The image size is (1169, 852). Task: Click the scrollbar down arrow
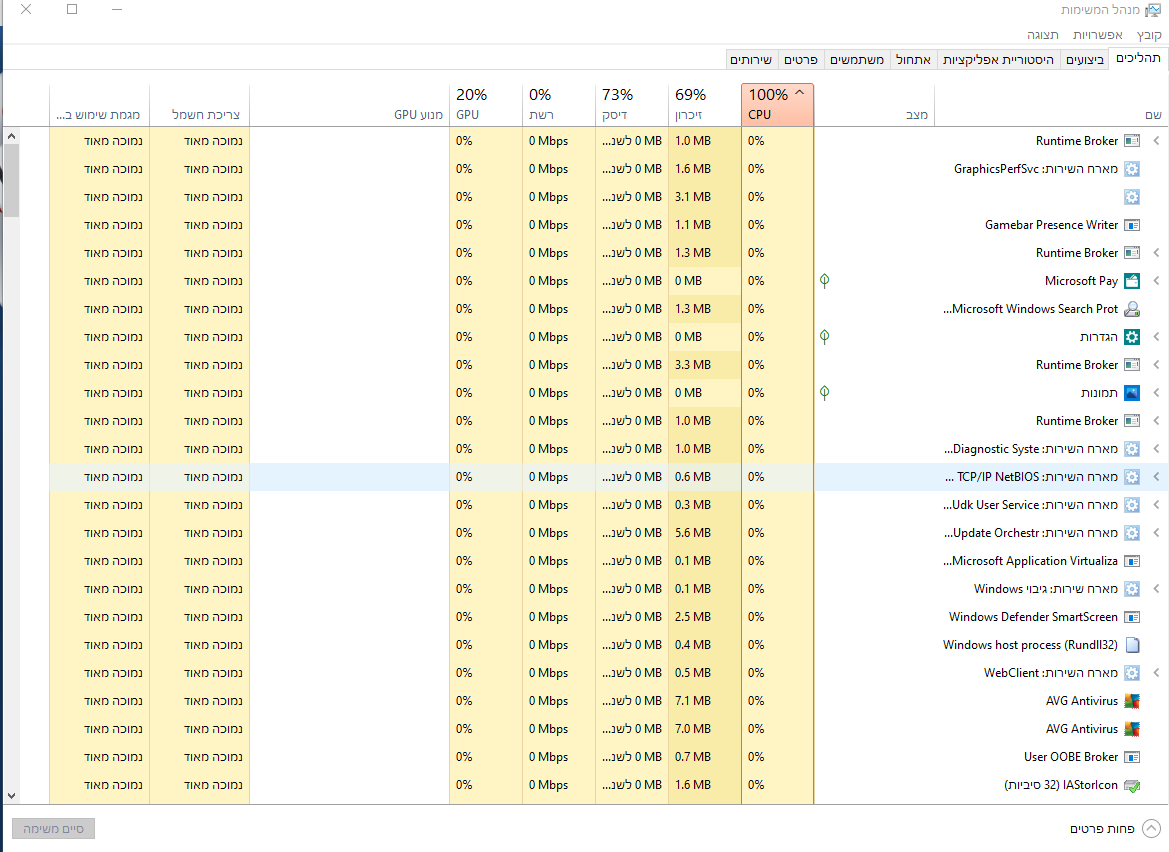pos(11,795)
